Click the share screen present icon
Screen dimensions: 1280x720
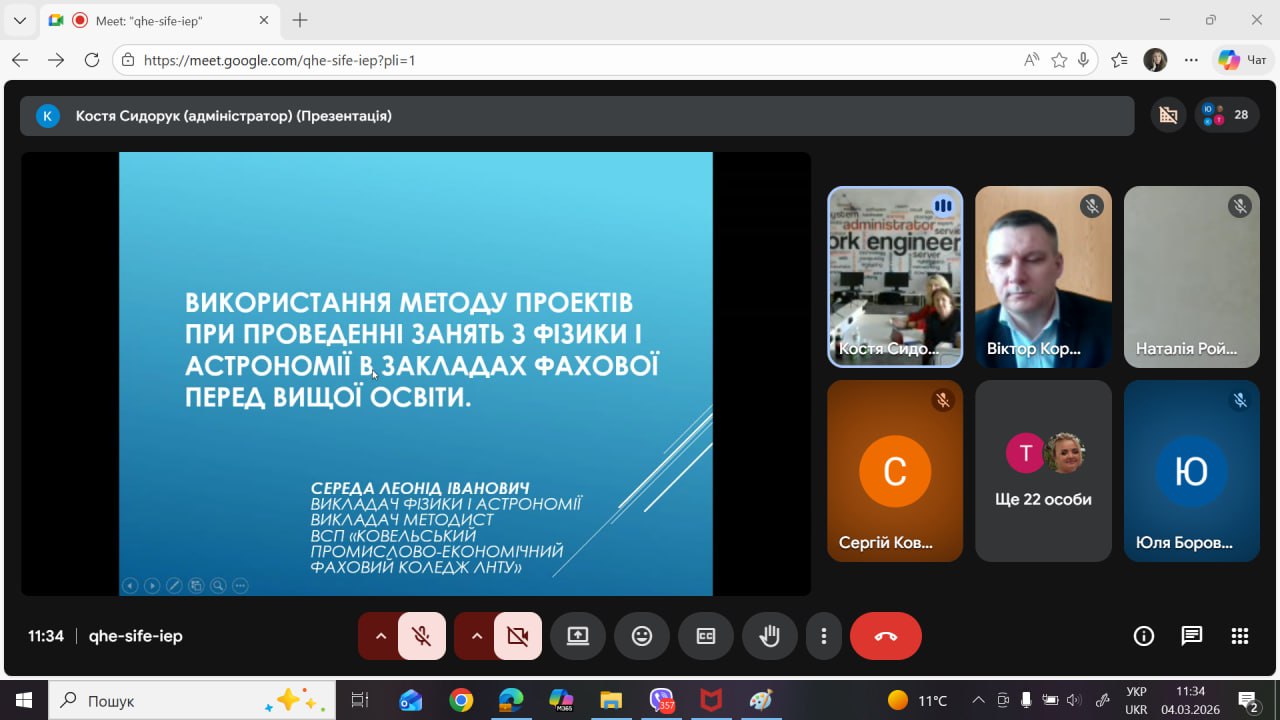(578, 636)
